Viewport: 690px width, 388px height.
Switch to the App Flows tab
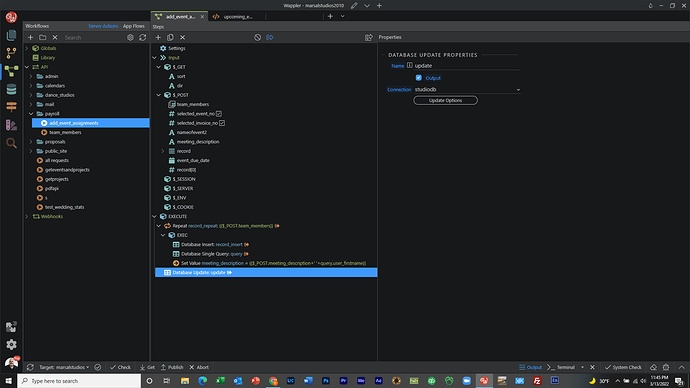coord(134,26)
